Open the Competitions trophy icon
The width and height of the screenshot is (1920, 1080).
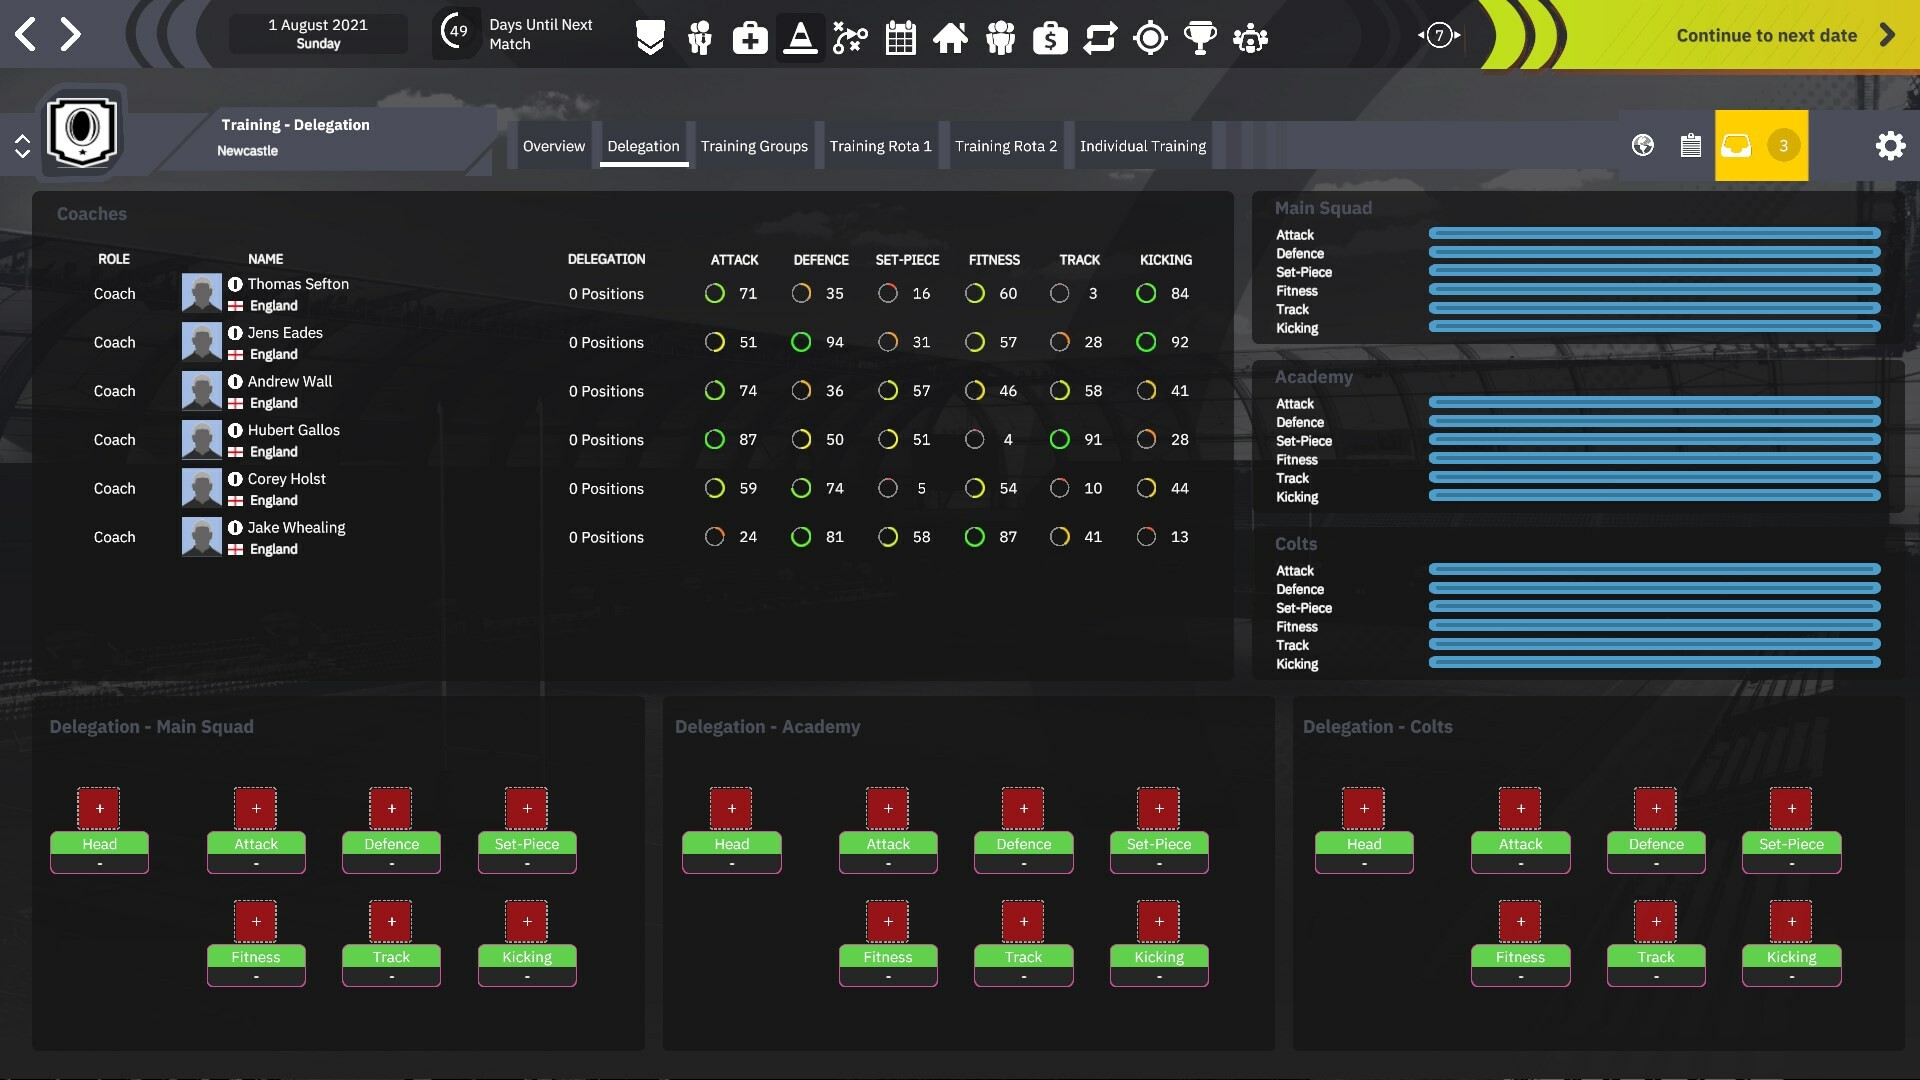pyautogui.click(x=1201, y=37)
